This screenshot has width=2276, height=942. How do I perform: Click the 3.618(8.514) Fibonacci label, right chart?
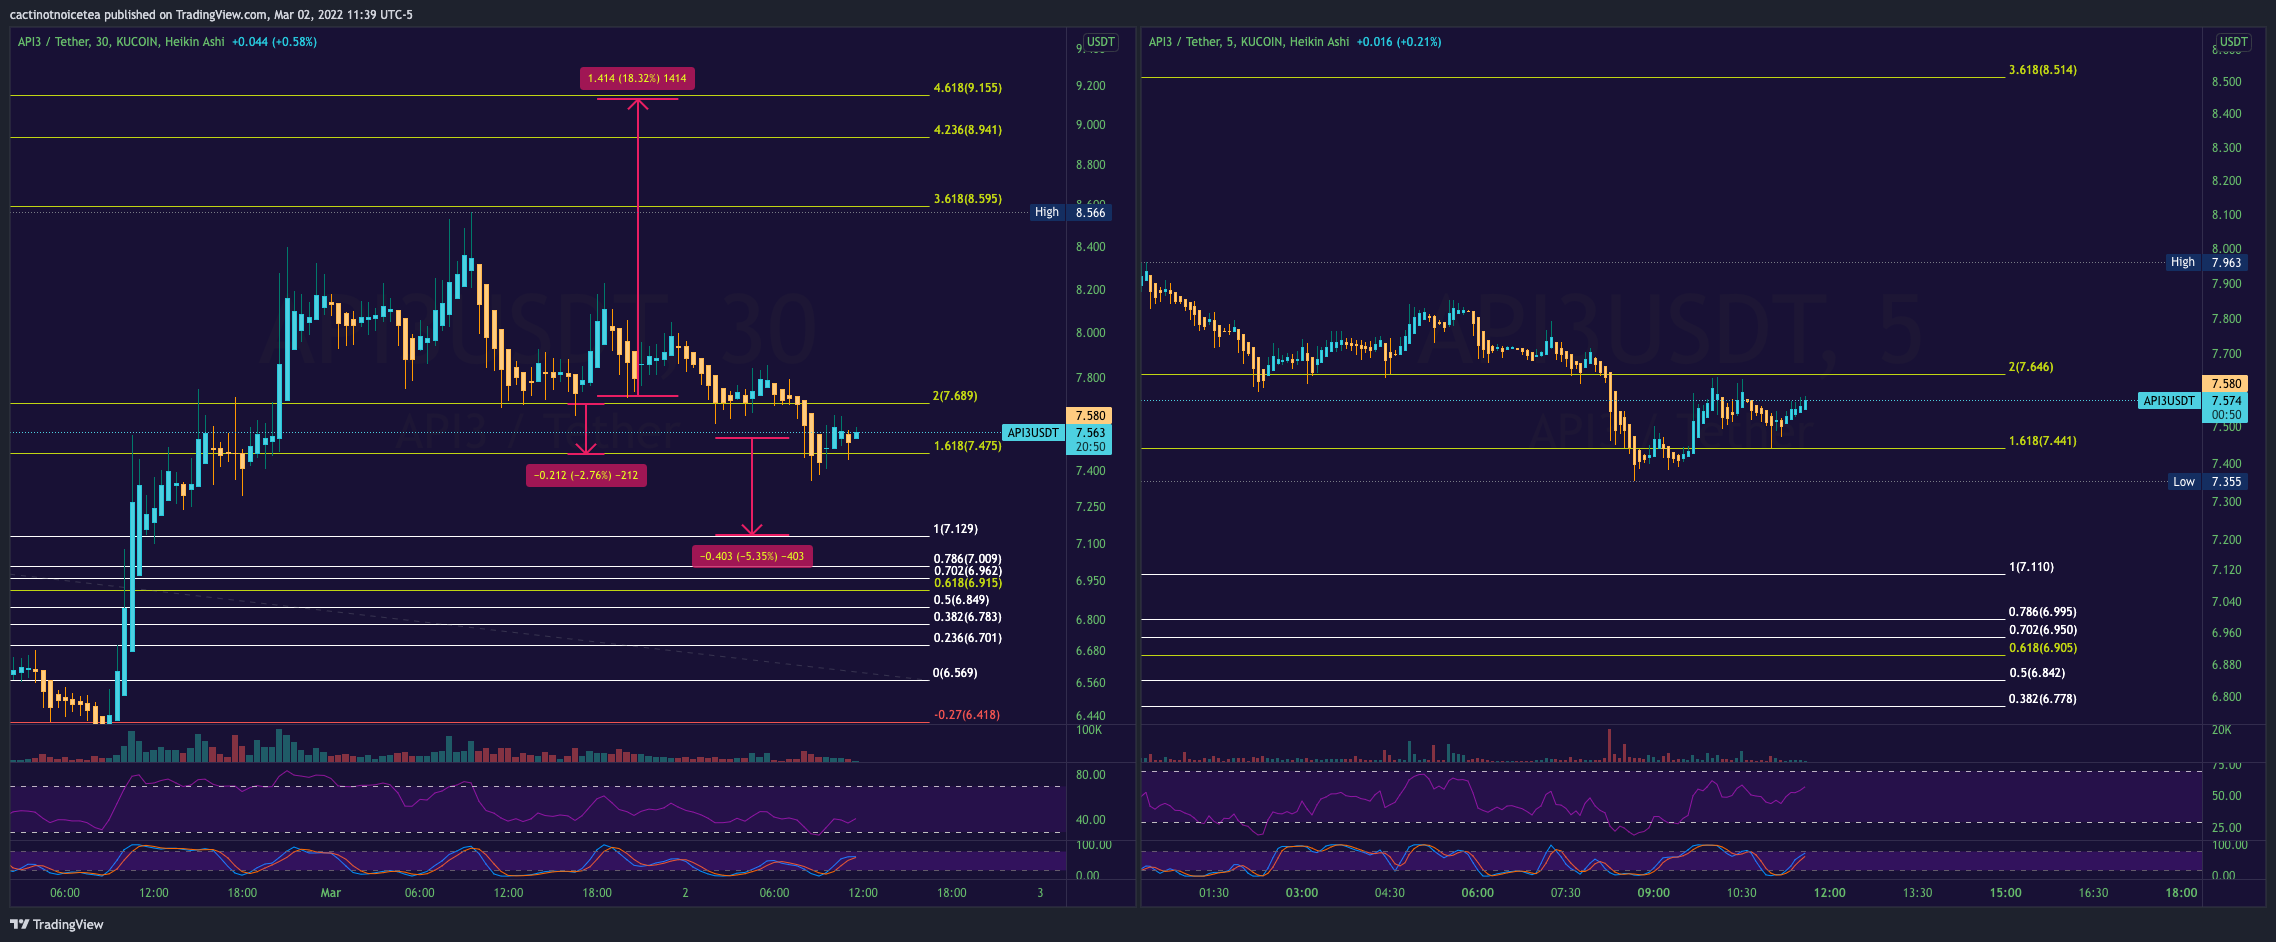[x=2042, y=70]
